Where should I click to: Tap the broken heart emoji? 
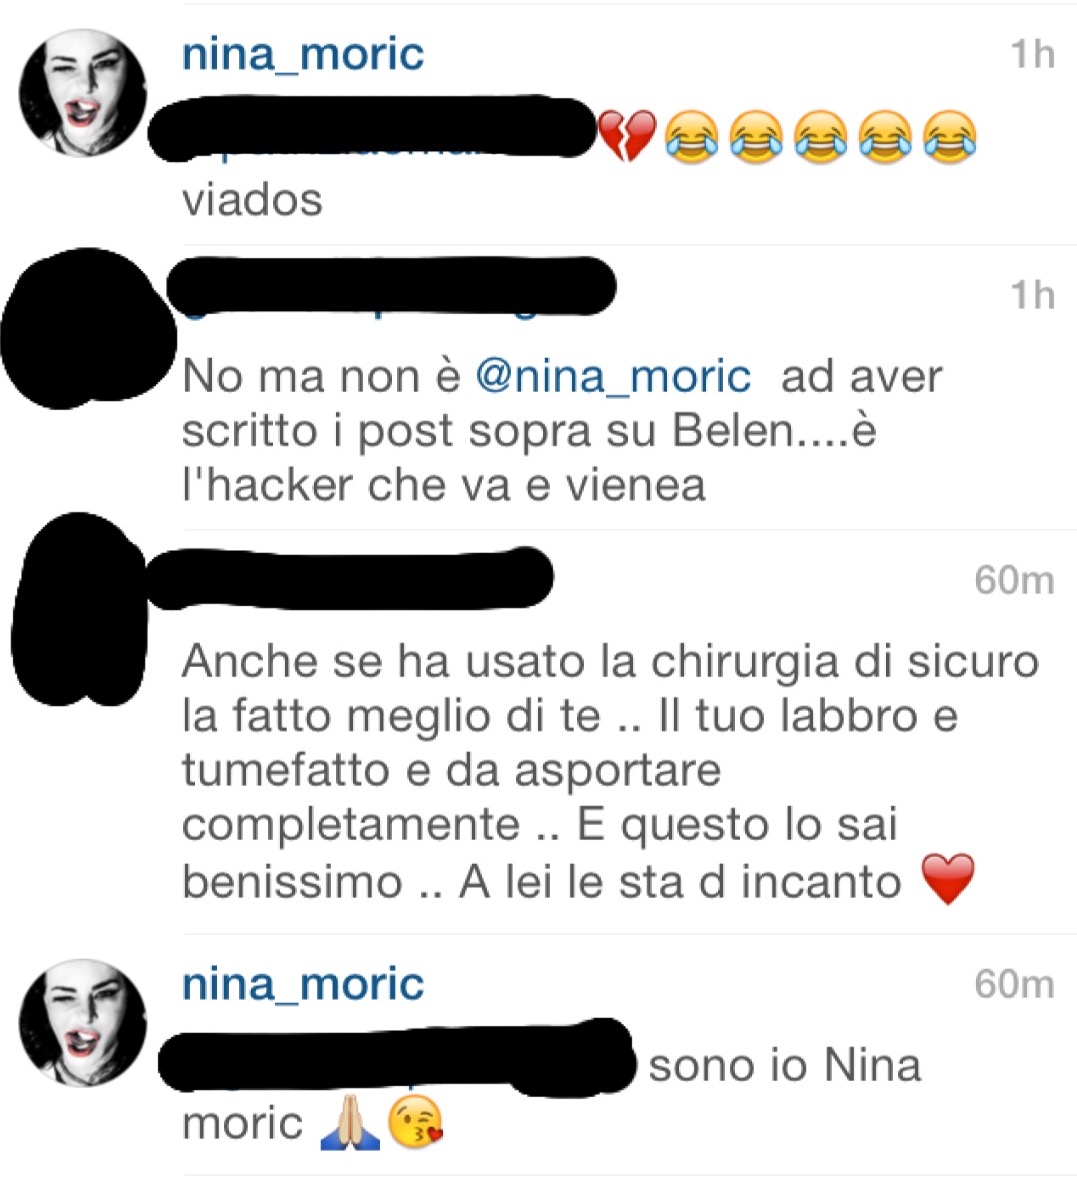click(628, 136)
